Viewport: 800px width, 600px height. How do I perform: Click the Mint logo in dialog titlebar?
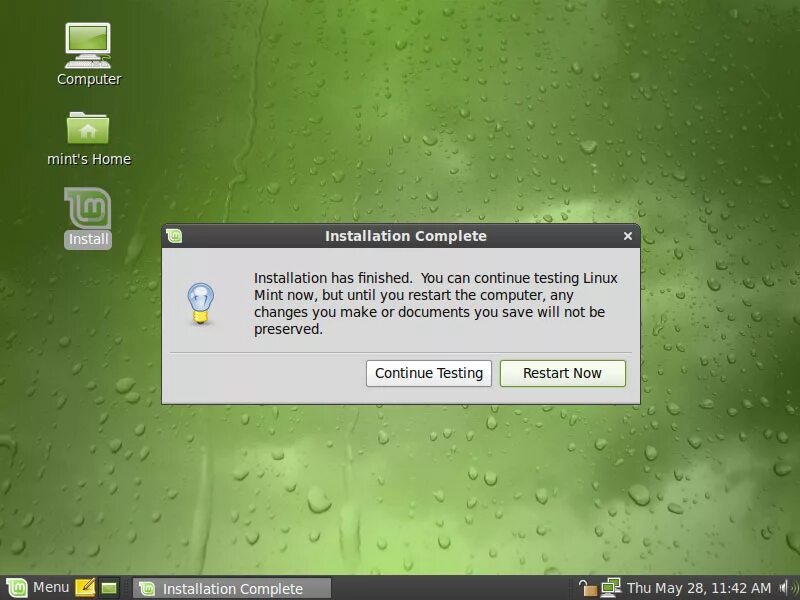pyautogui.click(x=173, y=236)
